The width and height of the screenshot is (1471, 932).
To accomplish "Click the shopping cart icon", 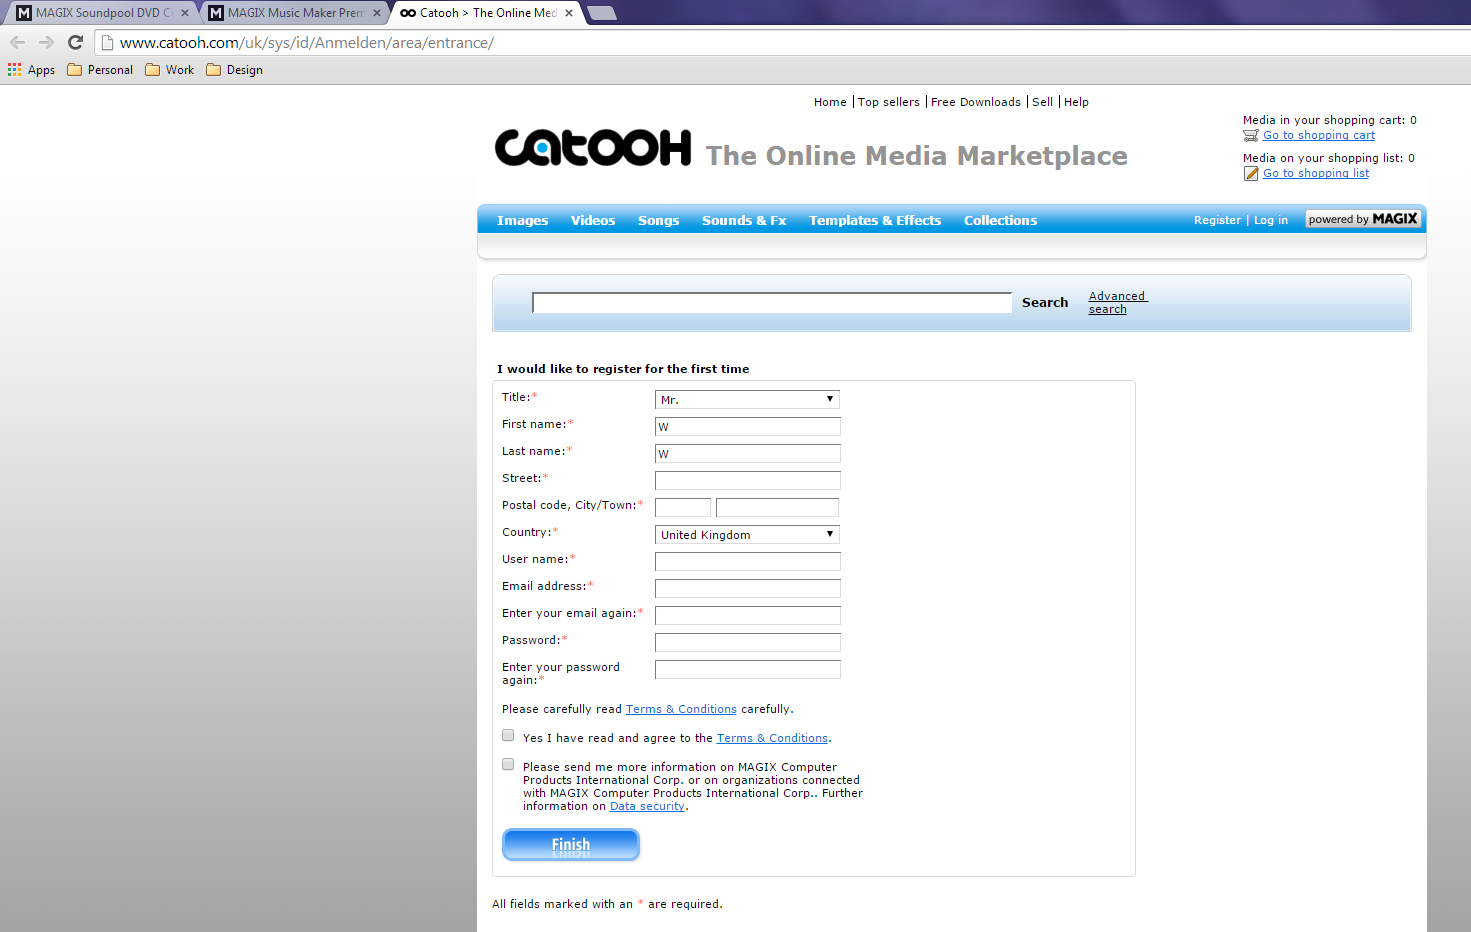I will (1251, 135).
